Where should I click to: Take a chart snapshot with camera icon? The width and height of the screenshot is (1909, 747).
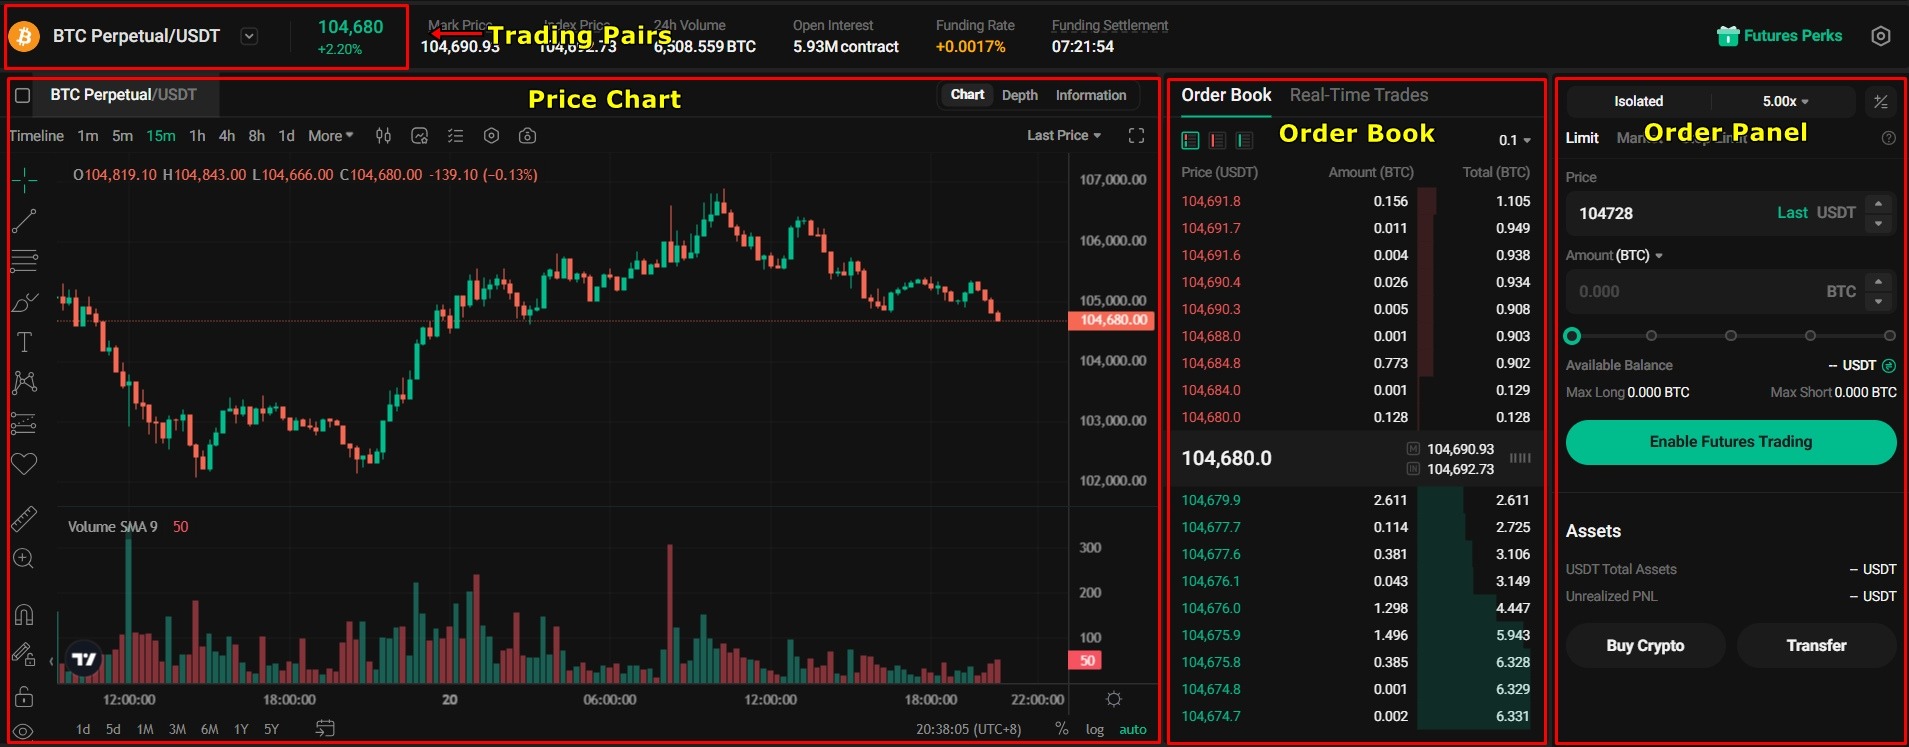(x=528, y=136)
